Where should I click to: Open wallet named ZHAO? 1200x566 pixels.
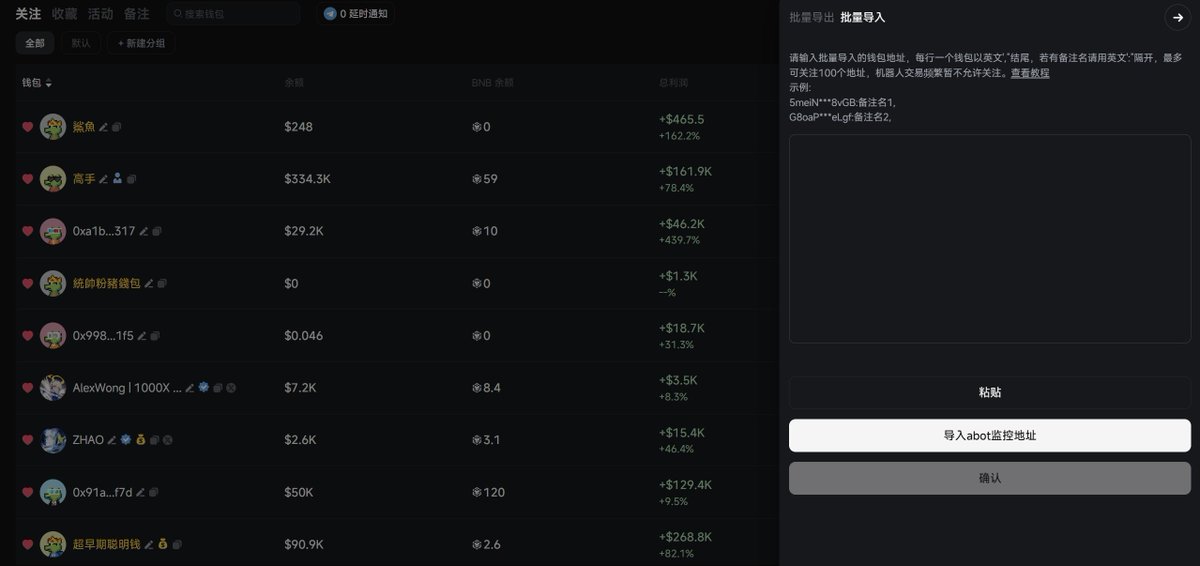click(88, 440)
